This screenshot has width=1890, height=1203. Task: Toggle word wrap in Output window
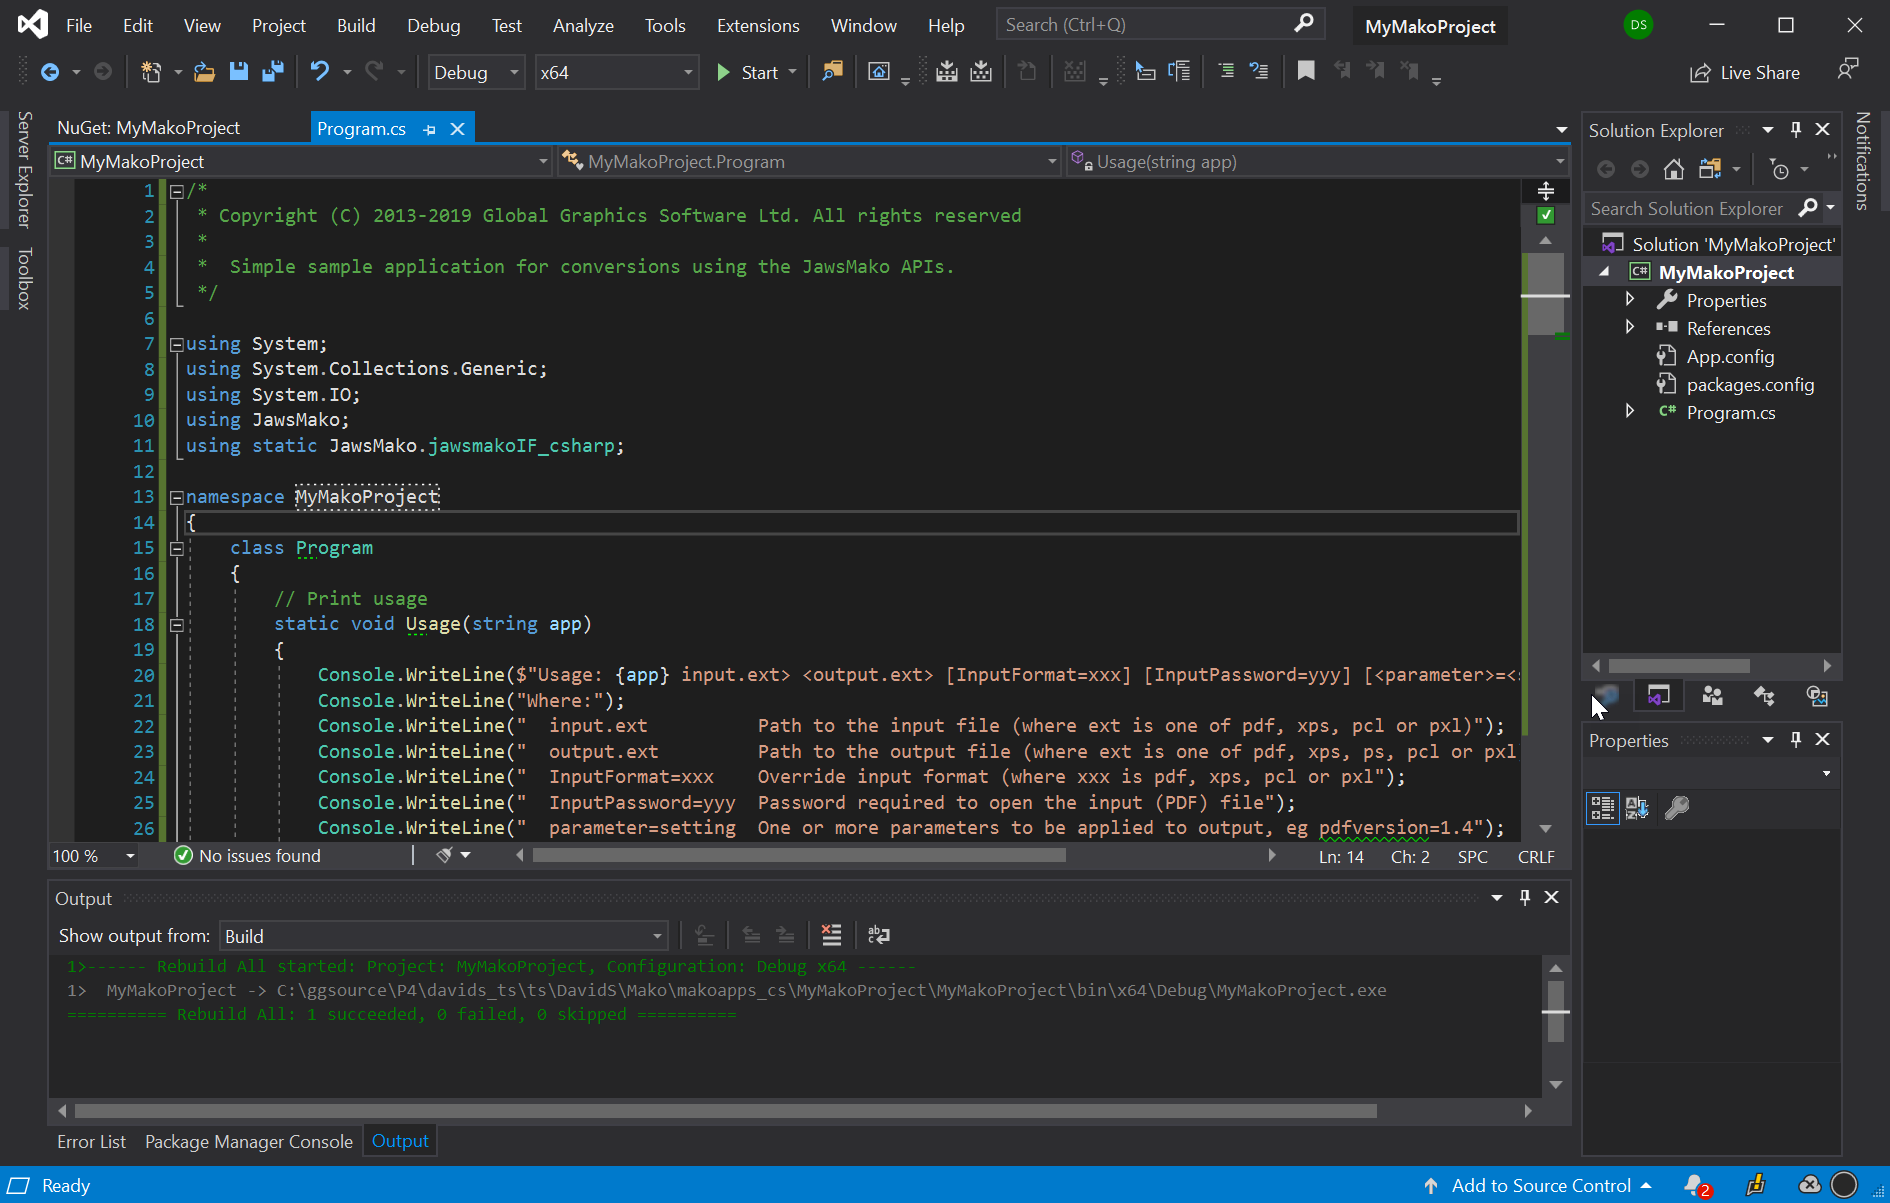[878, 935]
